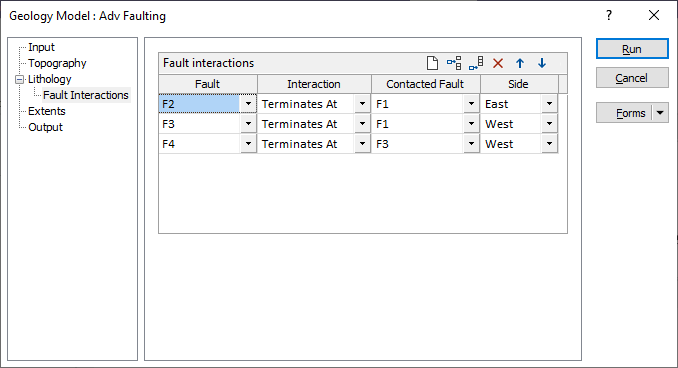Click the help question mark icon
Viewport: 678px width, 368px height.
609,16
